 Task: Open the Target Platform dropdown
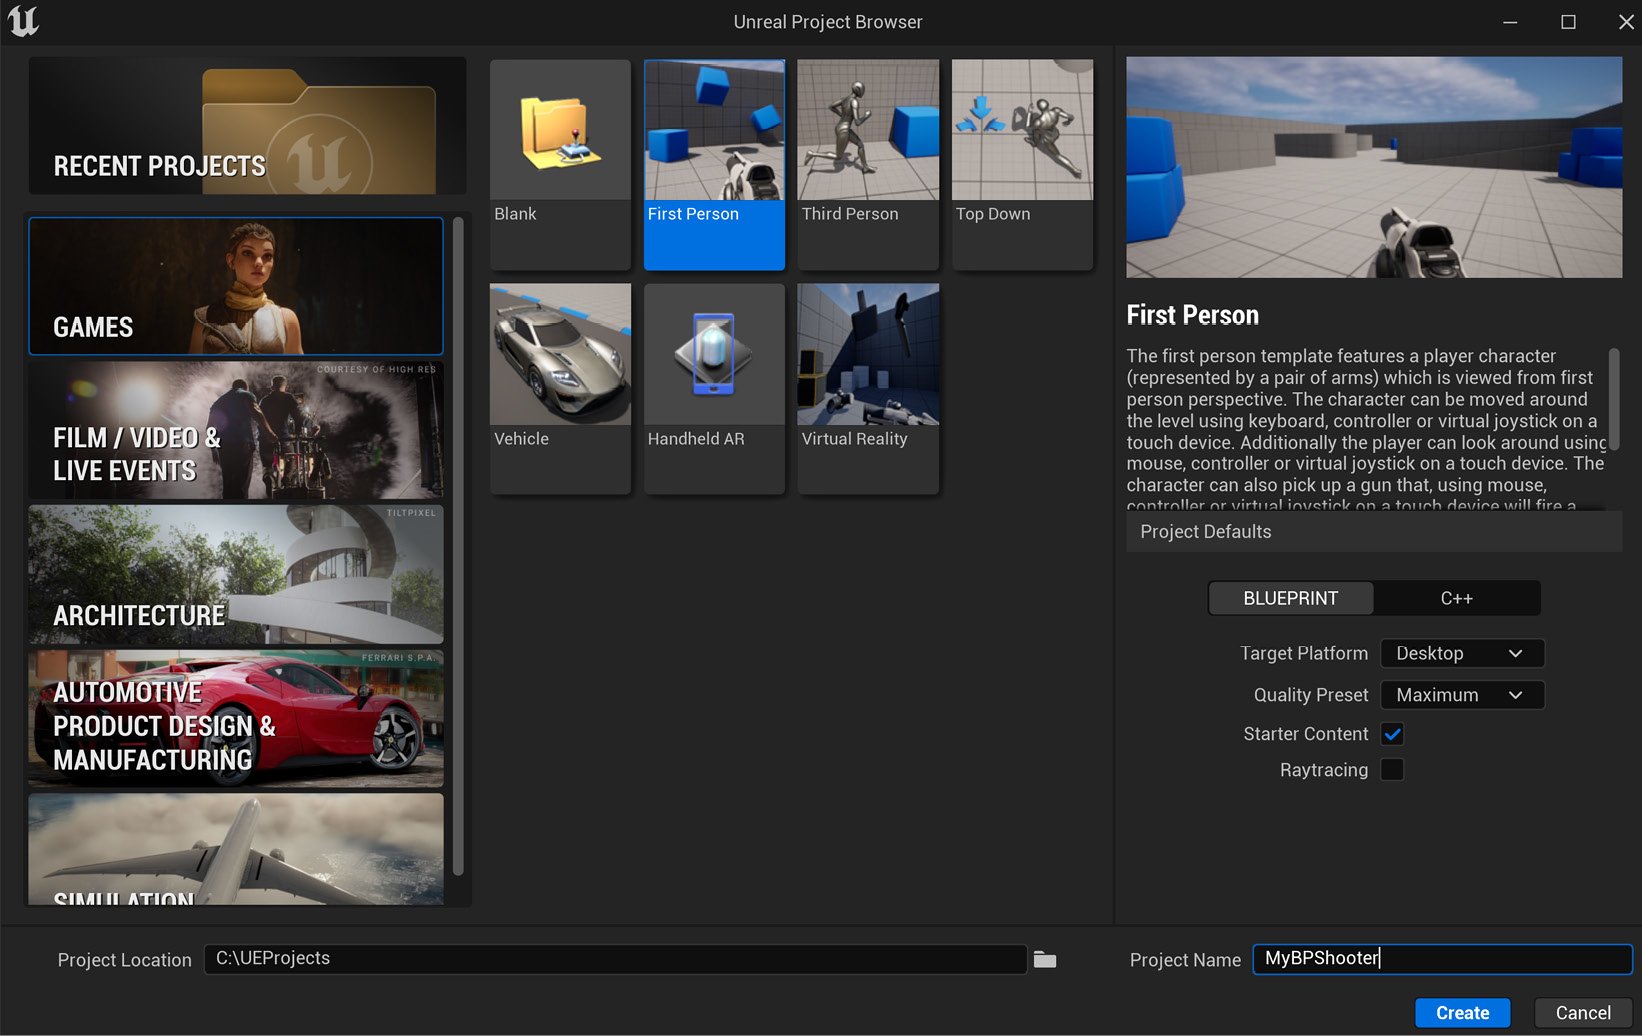1462,653
